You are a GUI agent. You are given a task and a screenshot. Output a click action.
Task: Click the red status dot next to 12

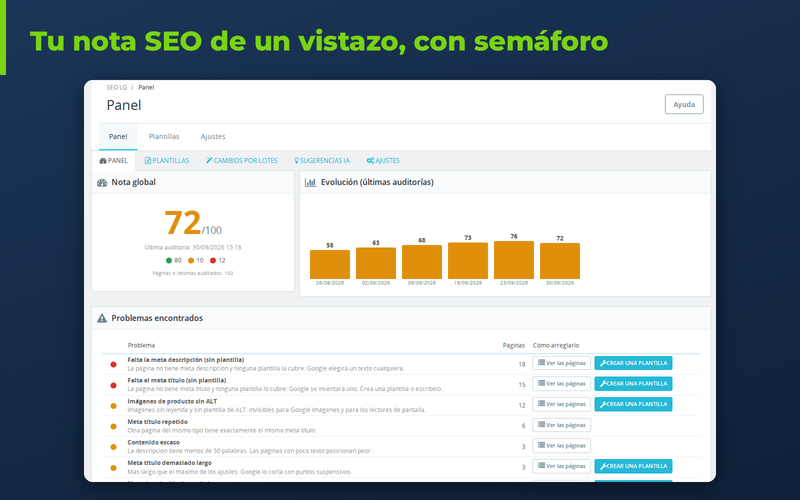coord(213,260)
